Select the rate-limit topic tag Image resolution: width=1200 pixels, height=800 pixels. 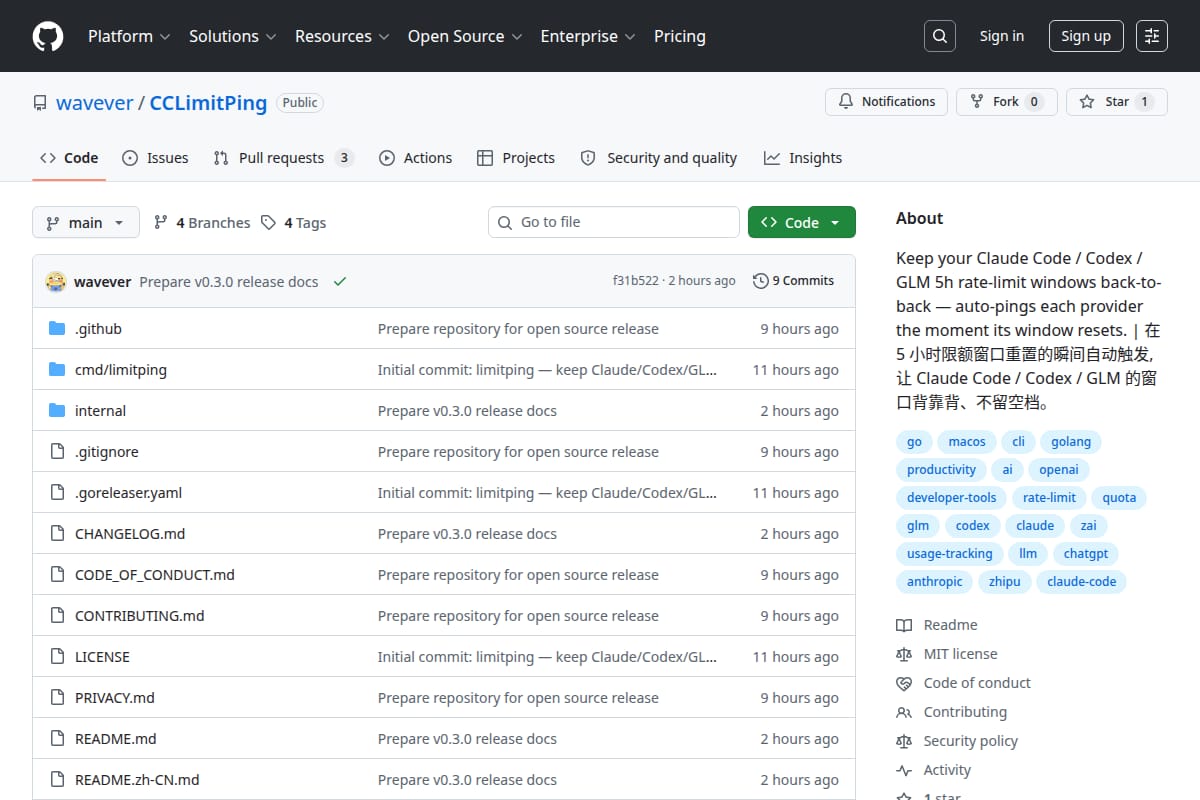tap(1049, 497)
